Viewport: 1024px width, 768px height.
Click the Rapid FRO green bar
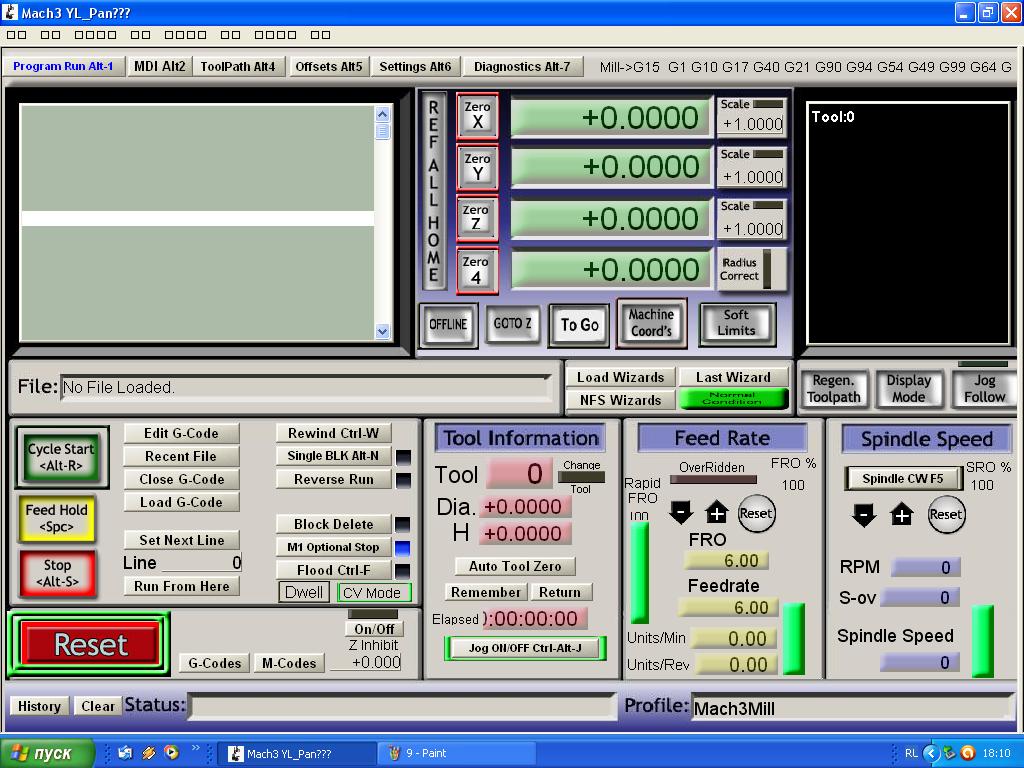640,573
